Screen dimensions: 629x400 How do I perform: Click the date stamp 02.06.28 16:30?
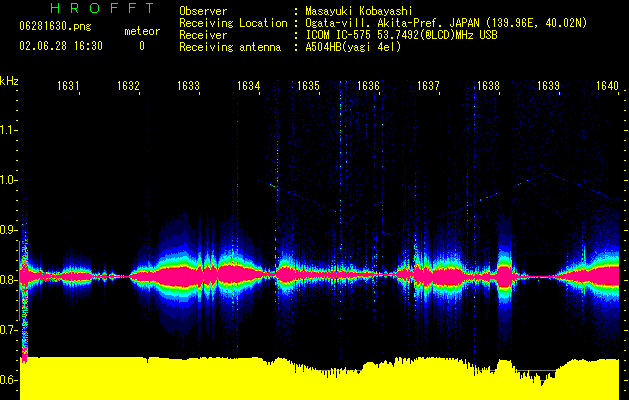(61, 46)
